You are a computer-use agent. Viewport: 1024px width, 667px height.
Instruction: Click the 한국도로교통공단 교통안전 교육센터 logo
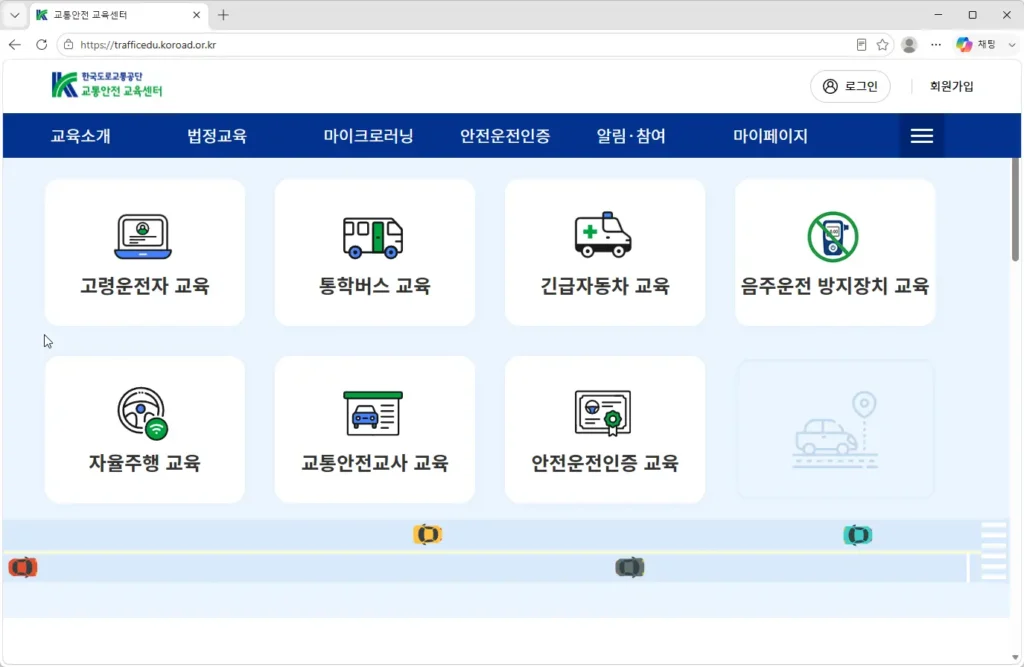click(x=107, y=85)
